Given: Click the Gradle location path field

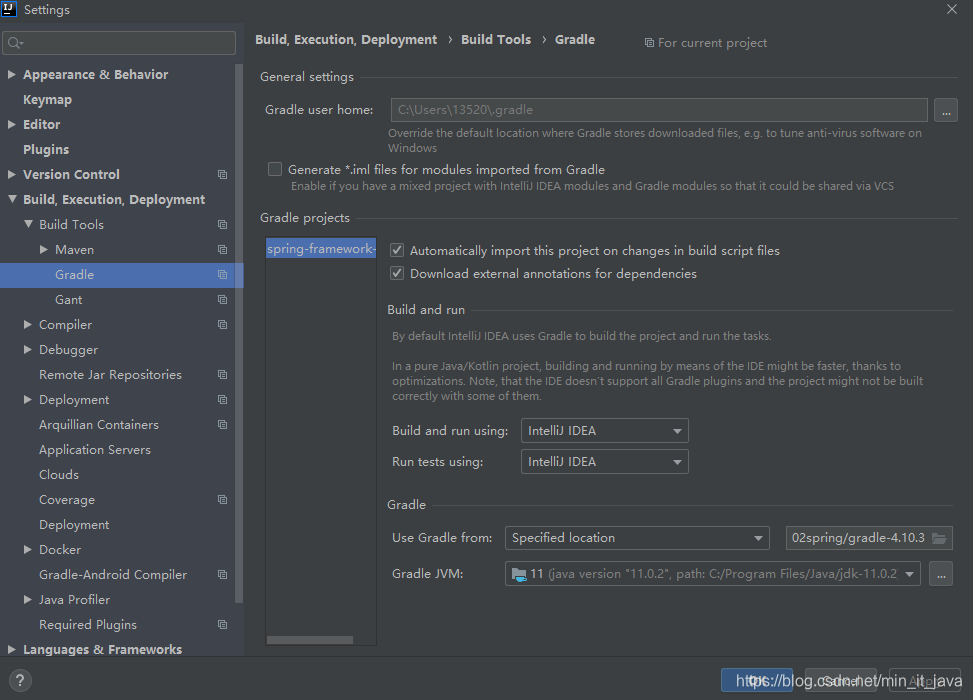Looking at the screenshot, I should coord(869,538).
